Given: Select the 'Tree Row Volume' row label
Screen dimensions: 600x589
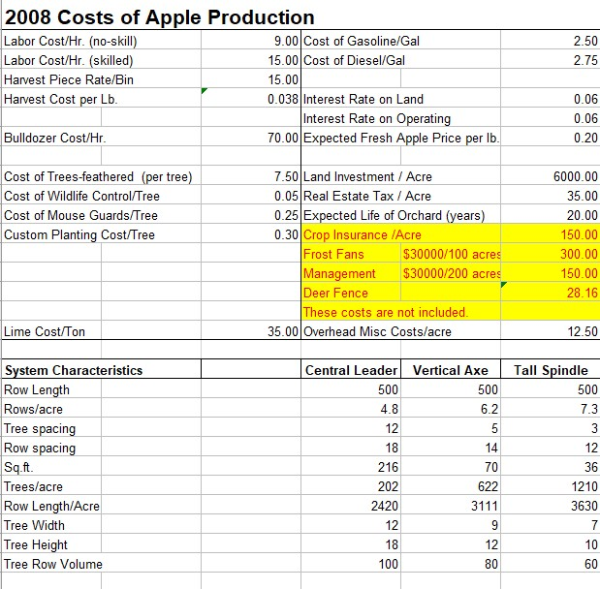Looking at the screenshot, I should click(x=53, y=564).
